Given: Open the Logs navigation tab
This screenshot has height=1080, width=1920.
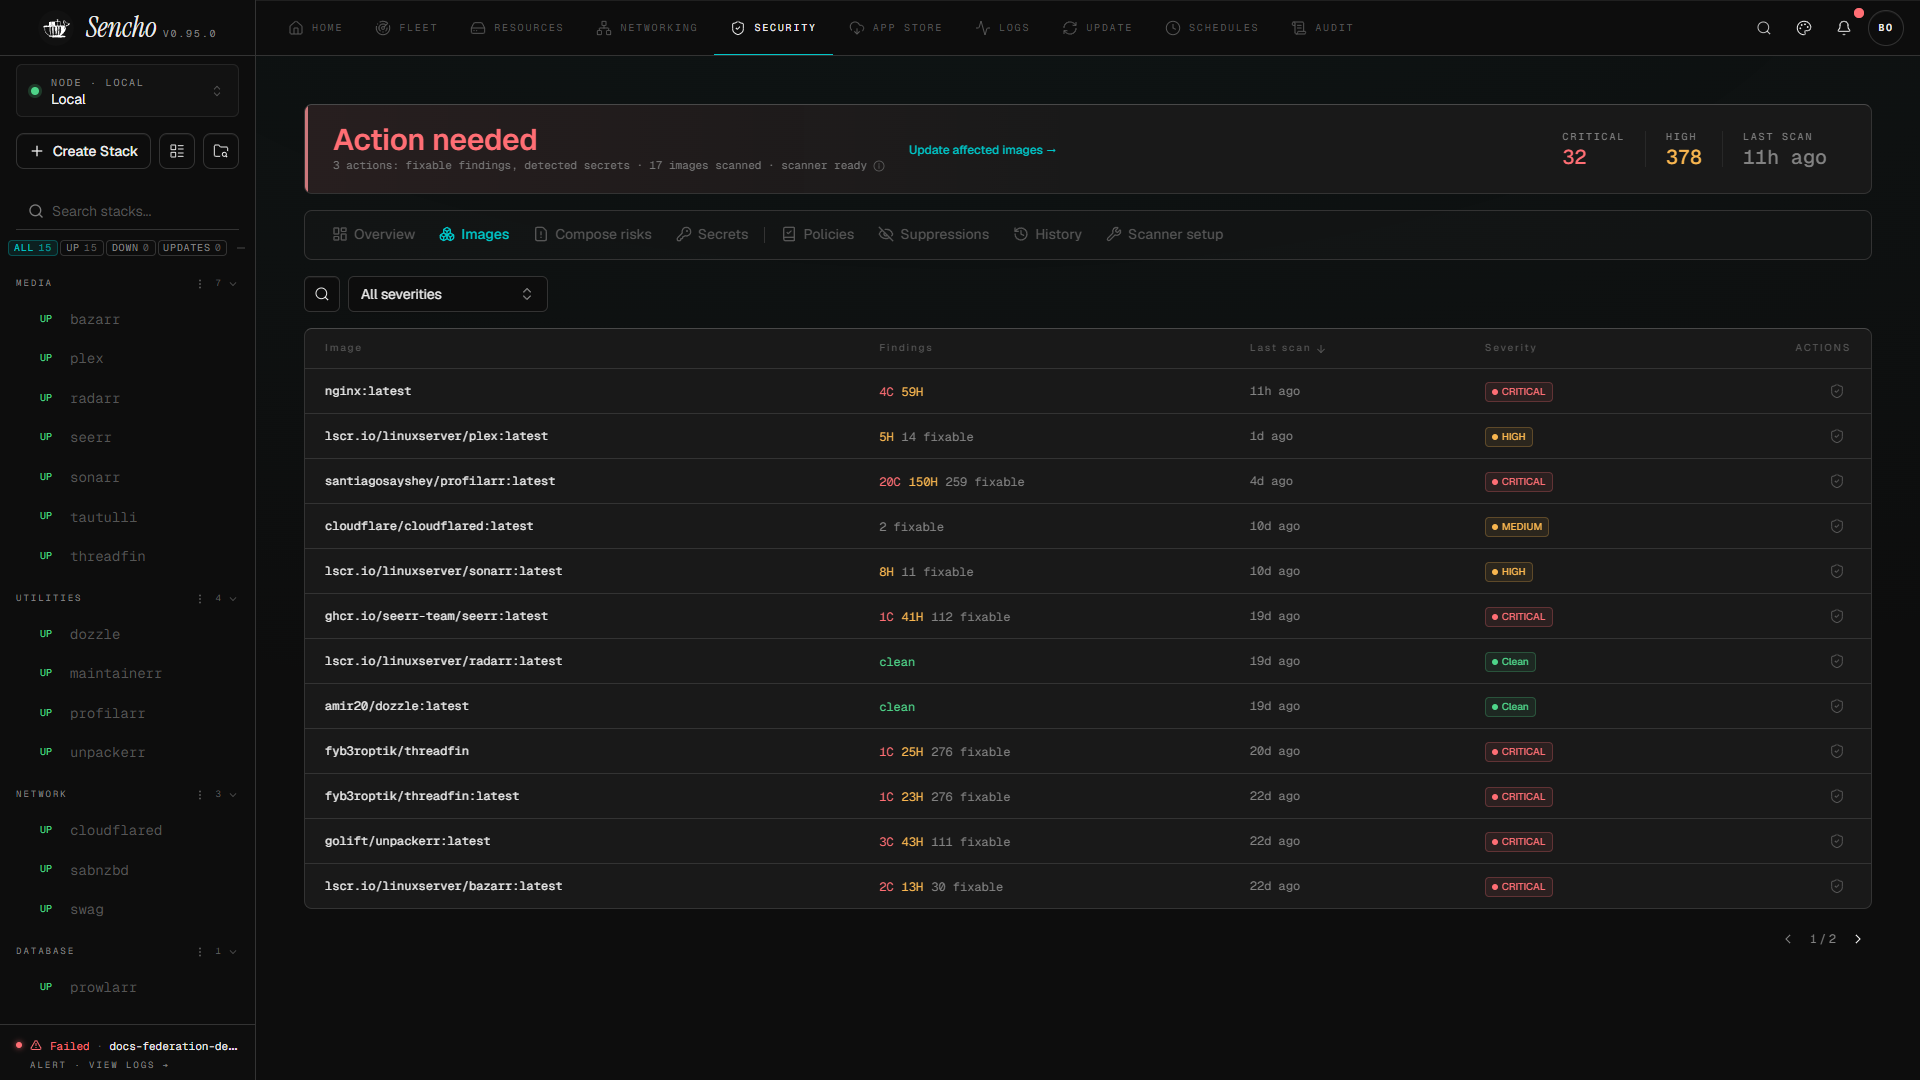Looking at the screenshot, I should point(1002,28).
